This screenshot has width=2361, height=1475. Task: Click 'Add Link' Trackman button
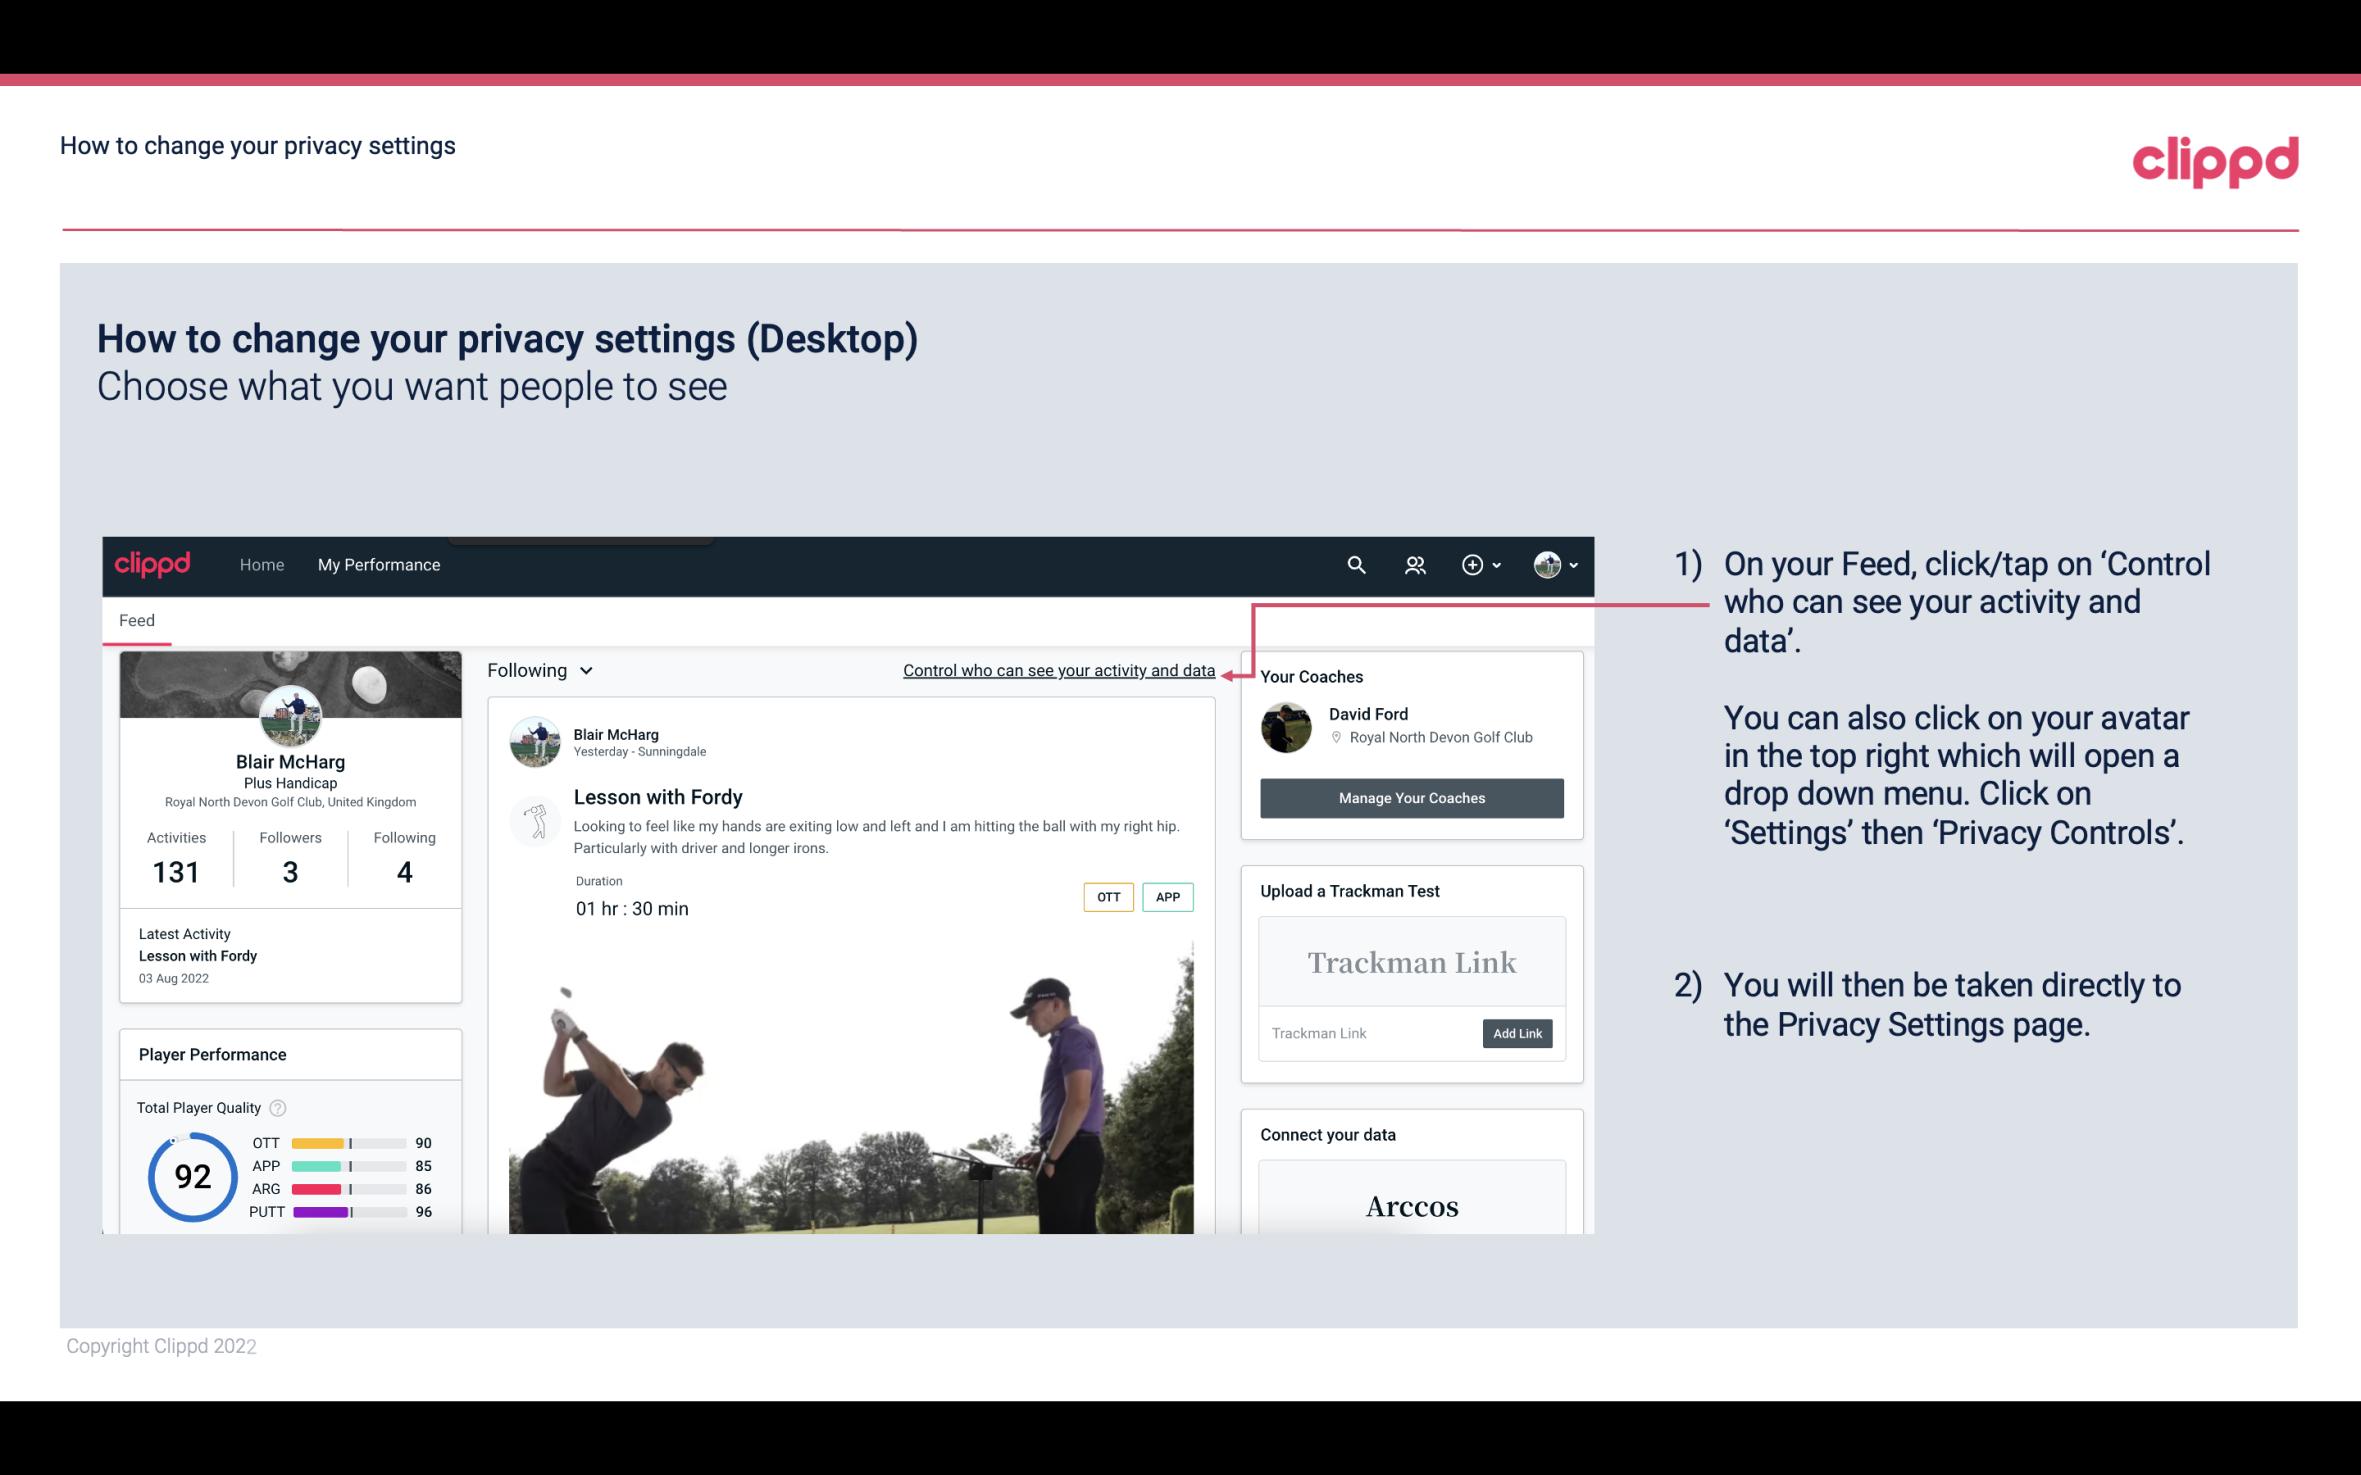(1515, 1033)
